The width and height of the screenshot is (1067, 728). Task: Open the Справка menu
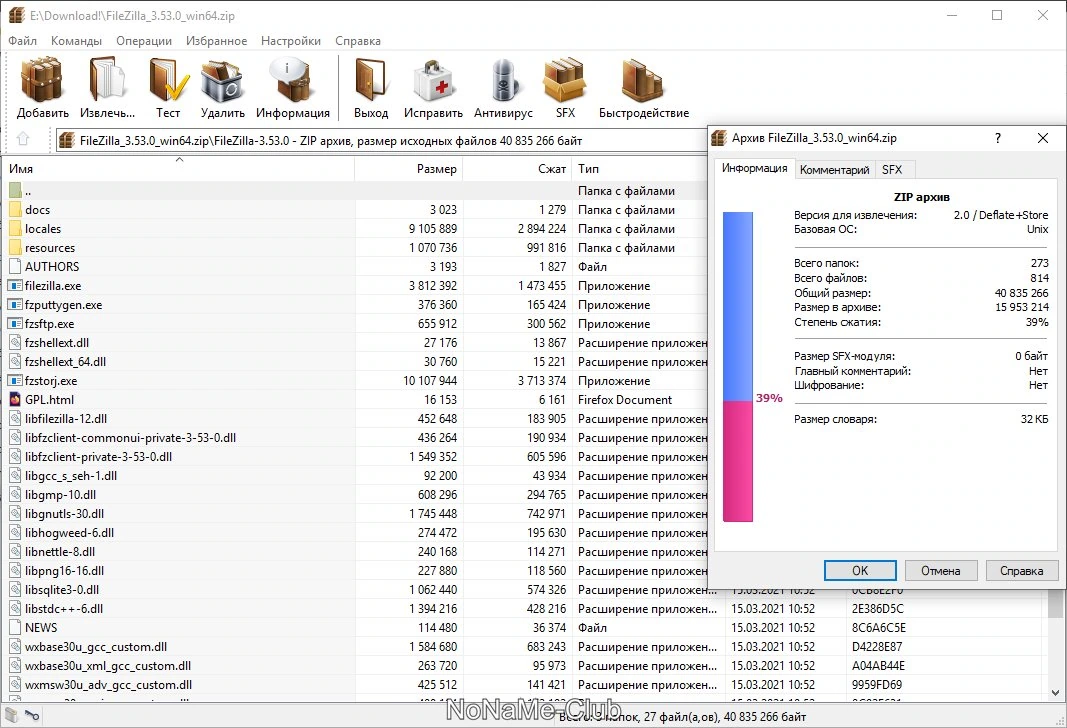tap(357, 41)
